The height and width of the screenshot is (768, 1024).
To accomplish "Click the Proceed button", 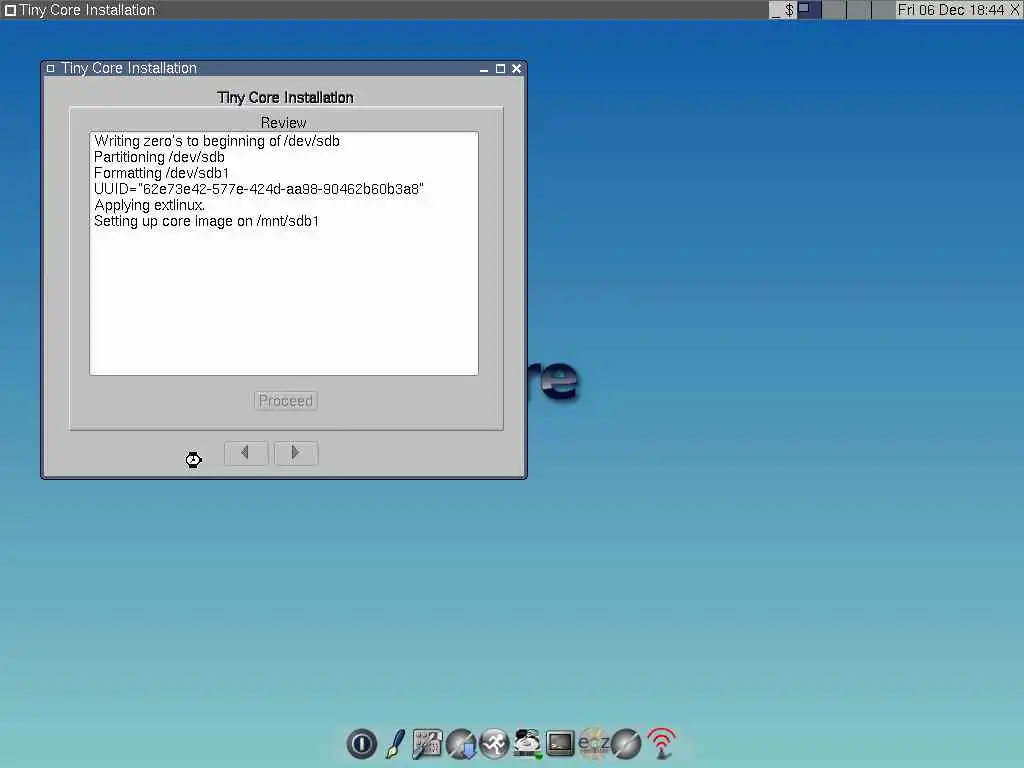I will pyautogui.click(x=286, y=400).
